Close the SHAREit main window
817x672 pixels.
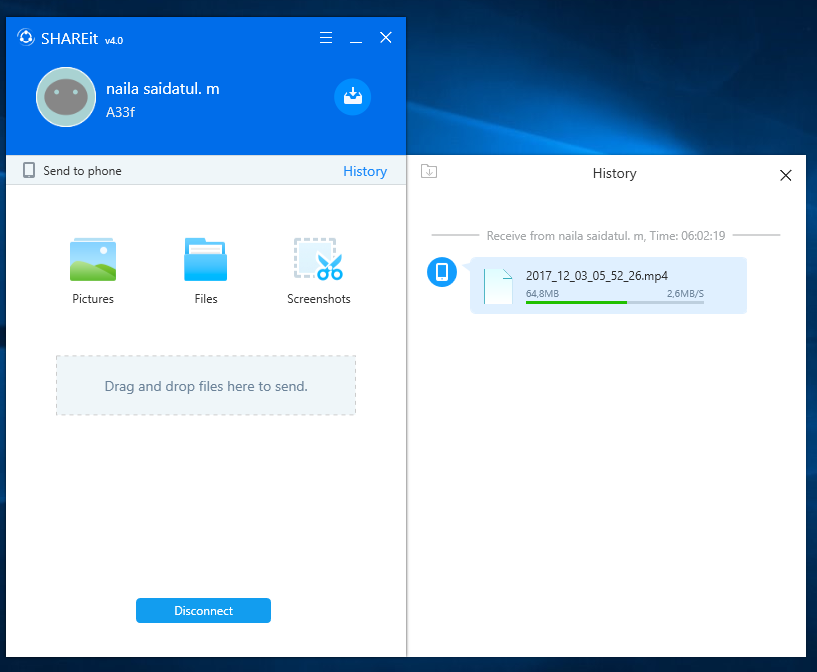(386, 38)
